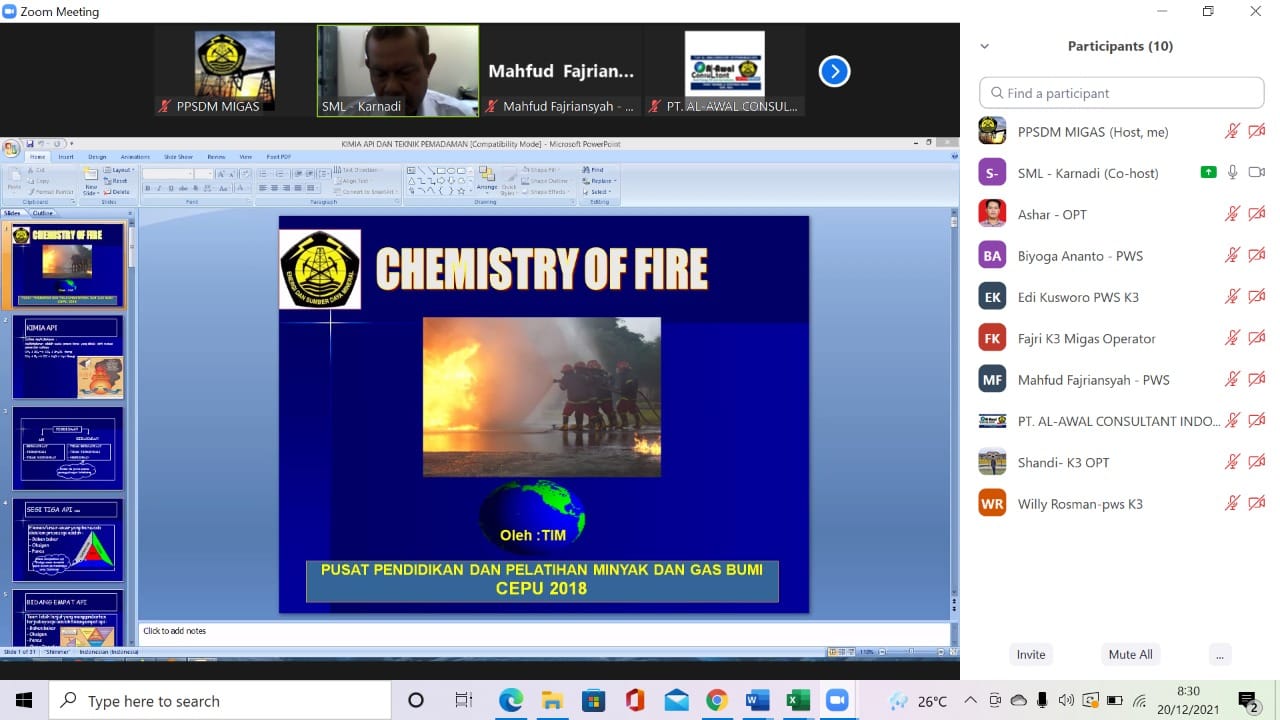Switch to the Review ribbon tab

pyautogui.click(x=216, y=157)
